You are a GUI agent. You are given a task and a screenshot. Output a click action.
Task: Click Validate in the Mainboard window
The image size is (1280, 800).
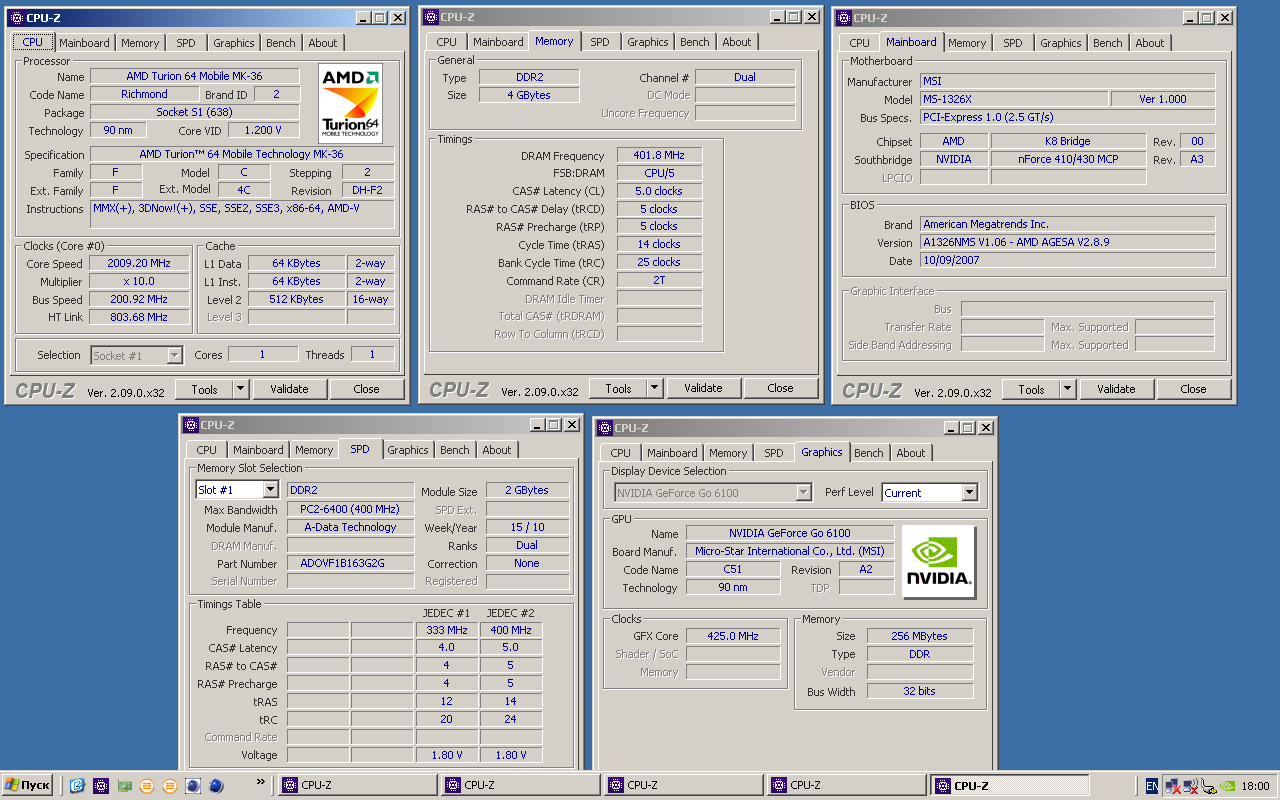1116,389
